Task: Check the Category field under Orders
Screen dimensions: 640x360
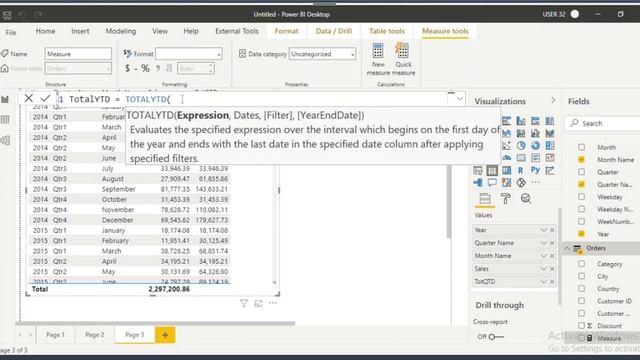Action: [581, 264]
